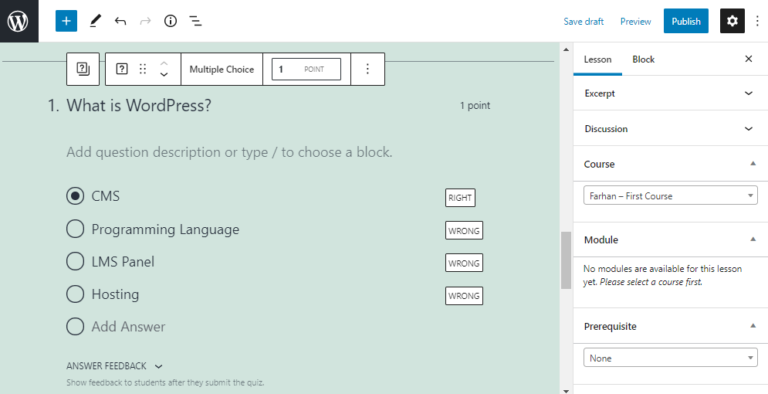This screenshot has width=768, height=394.
Task: Select the Hosting radio button
Action: [75, 294]
